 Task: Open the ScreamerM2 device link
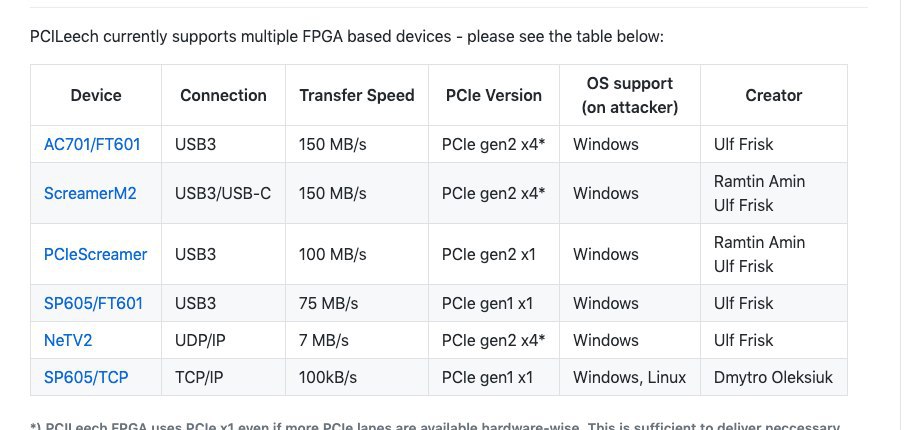coord(90,193)
